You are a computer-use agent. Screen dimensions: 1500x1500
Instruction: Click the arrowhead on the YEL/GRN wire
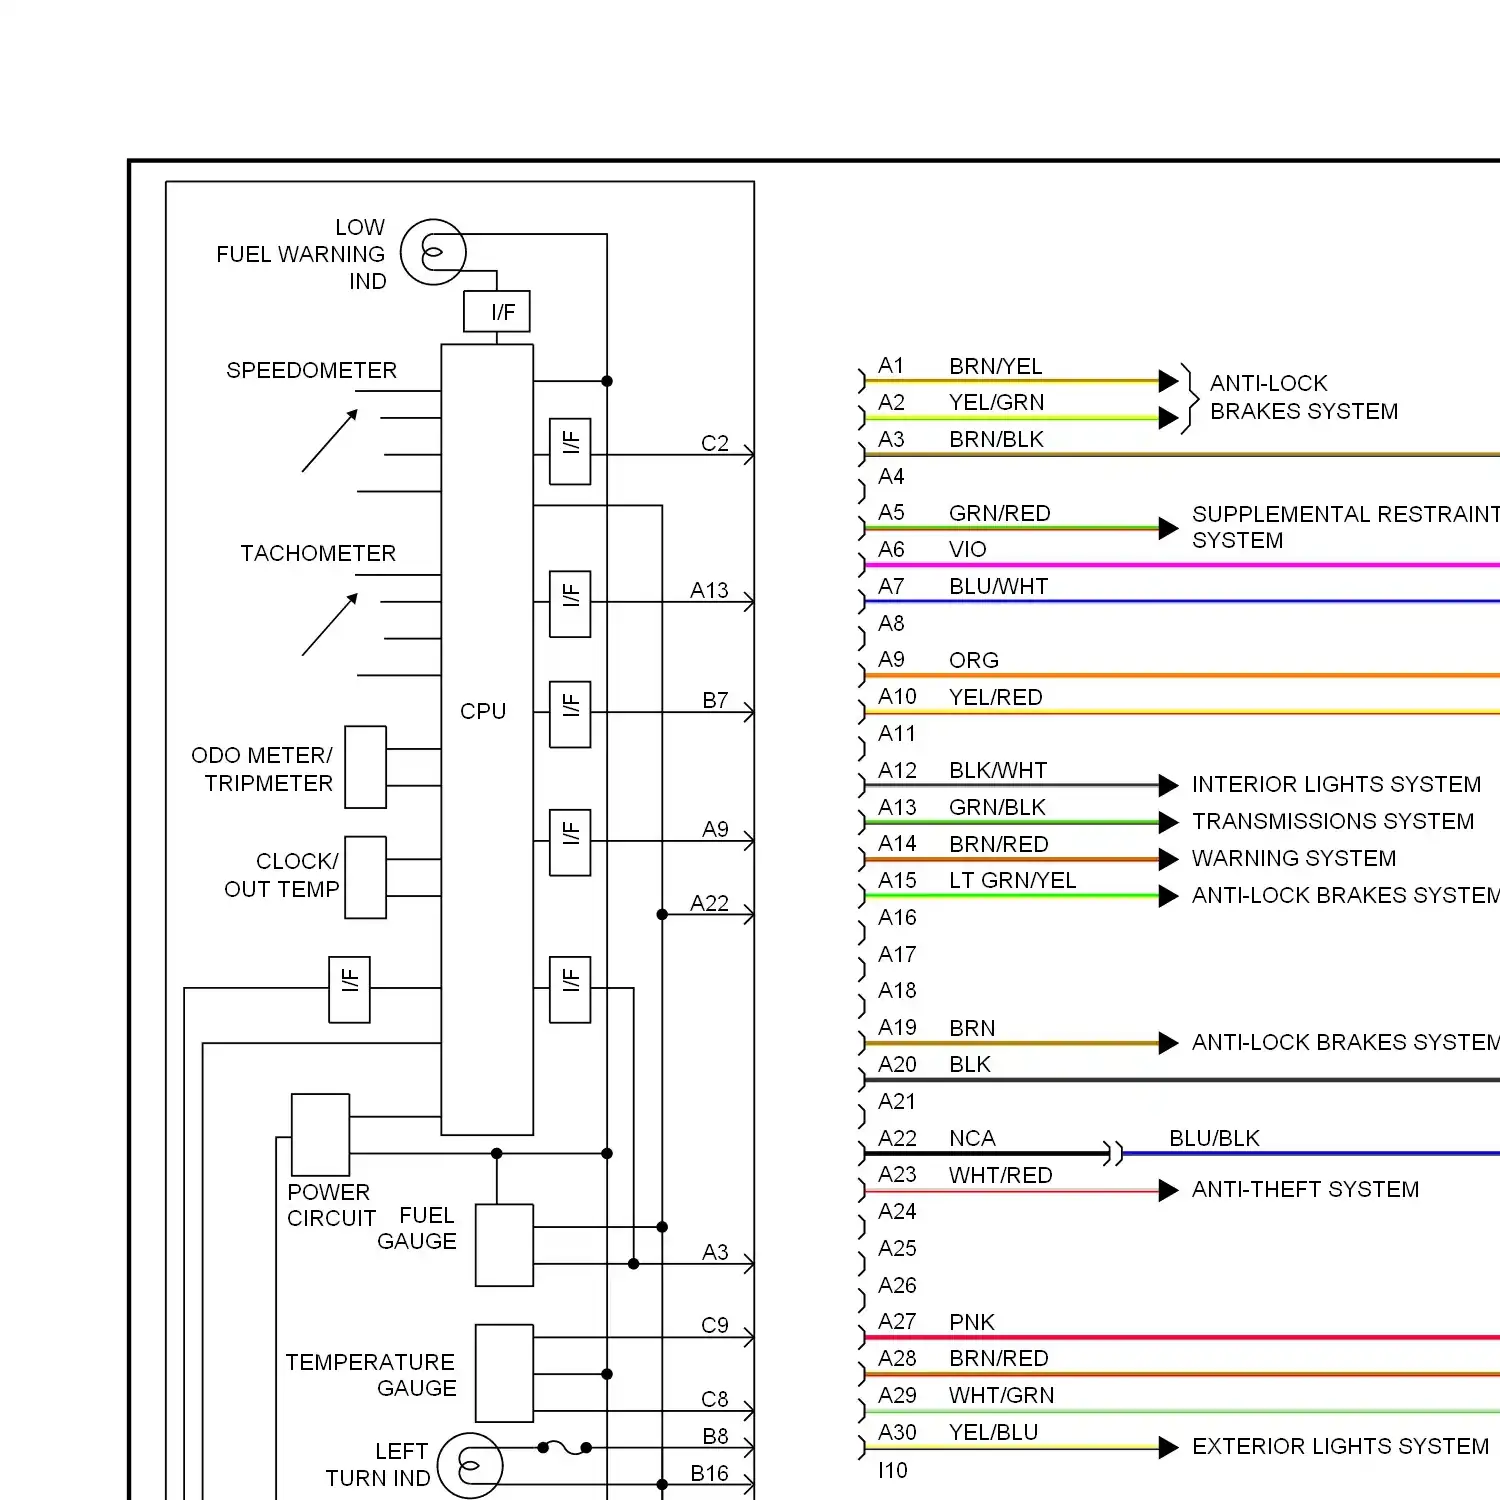pyautogui.click(x=1169, y=417)
